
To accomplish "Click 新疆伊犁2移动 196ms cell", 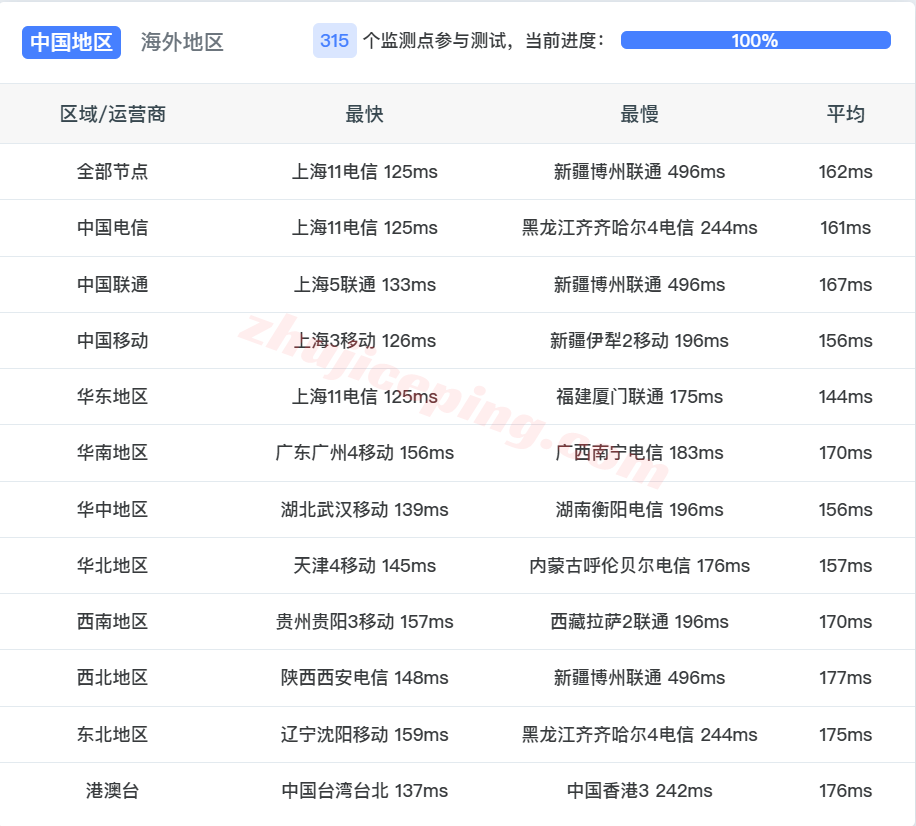I will click(639, 341).
